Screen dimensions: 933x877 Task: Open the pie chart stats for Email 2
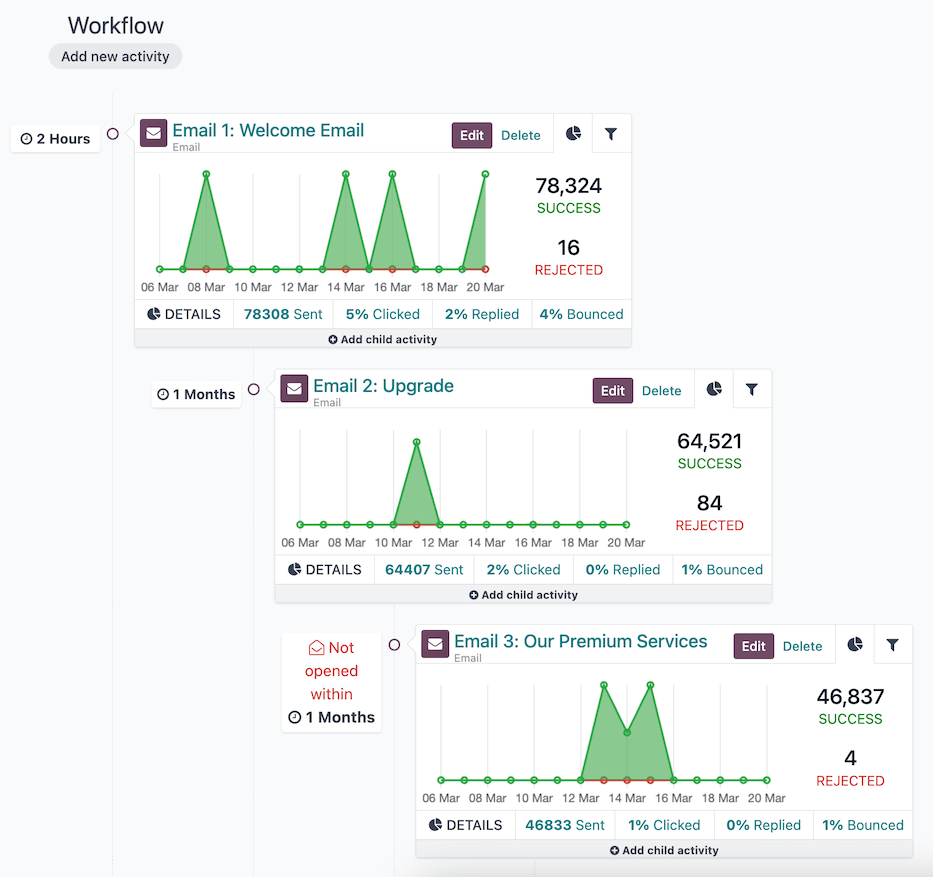714,388
